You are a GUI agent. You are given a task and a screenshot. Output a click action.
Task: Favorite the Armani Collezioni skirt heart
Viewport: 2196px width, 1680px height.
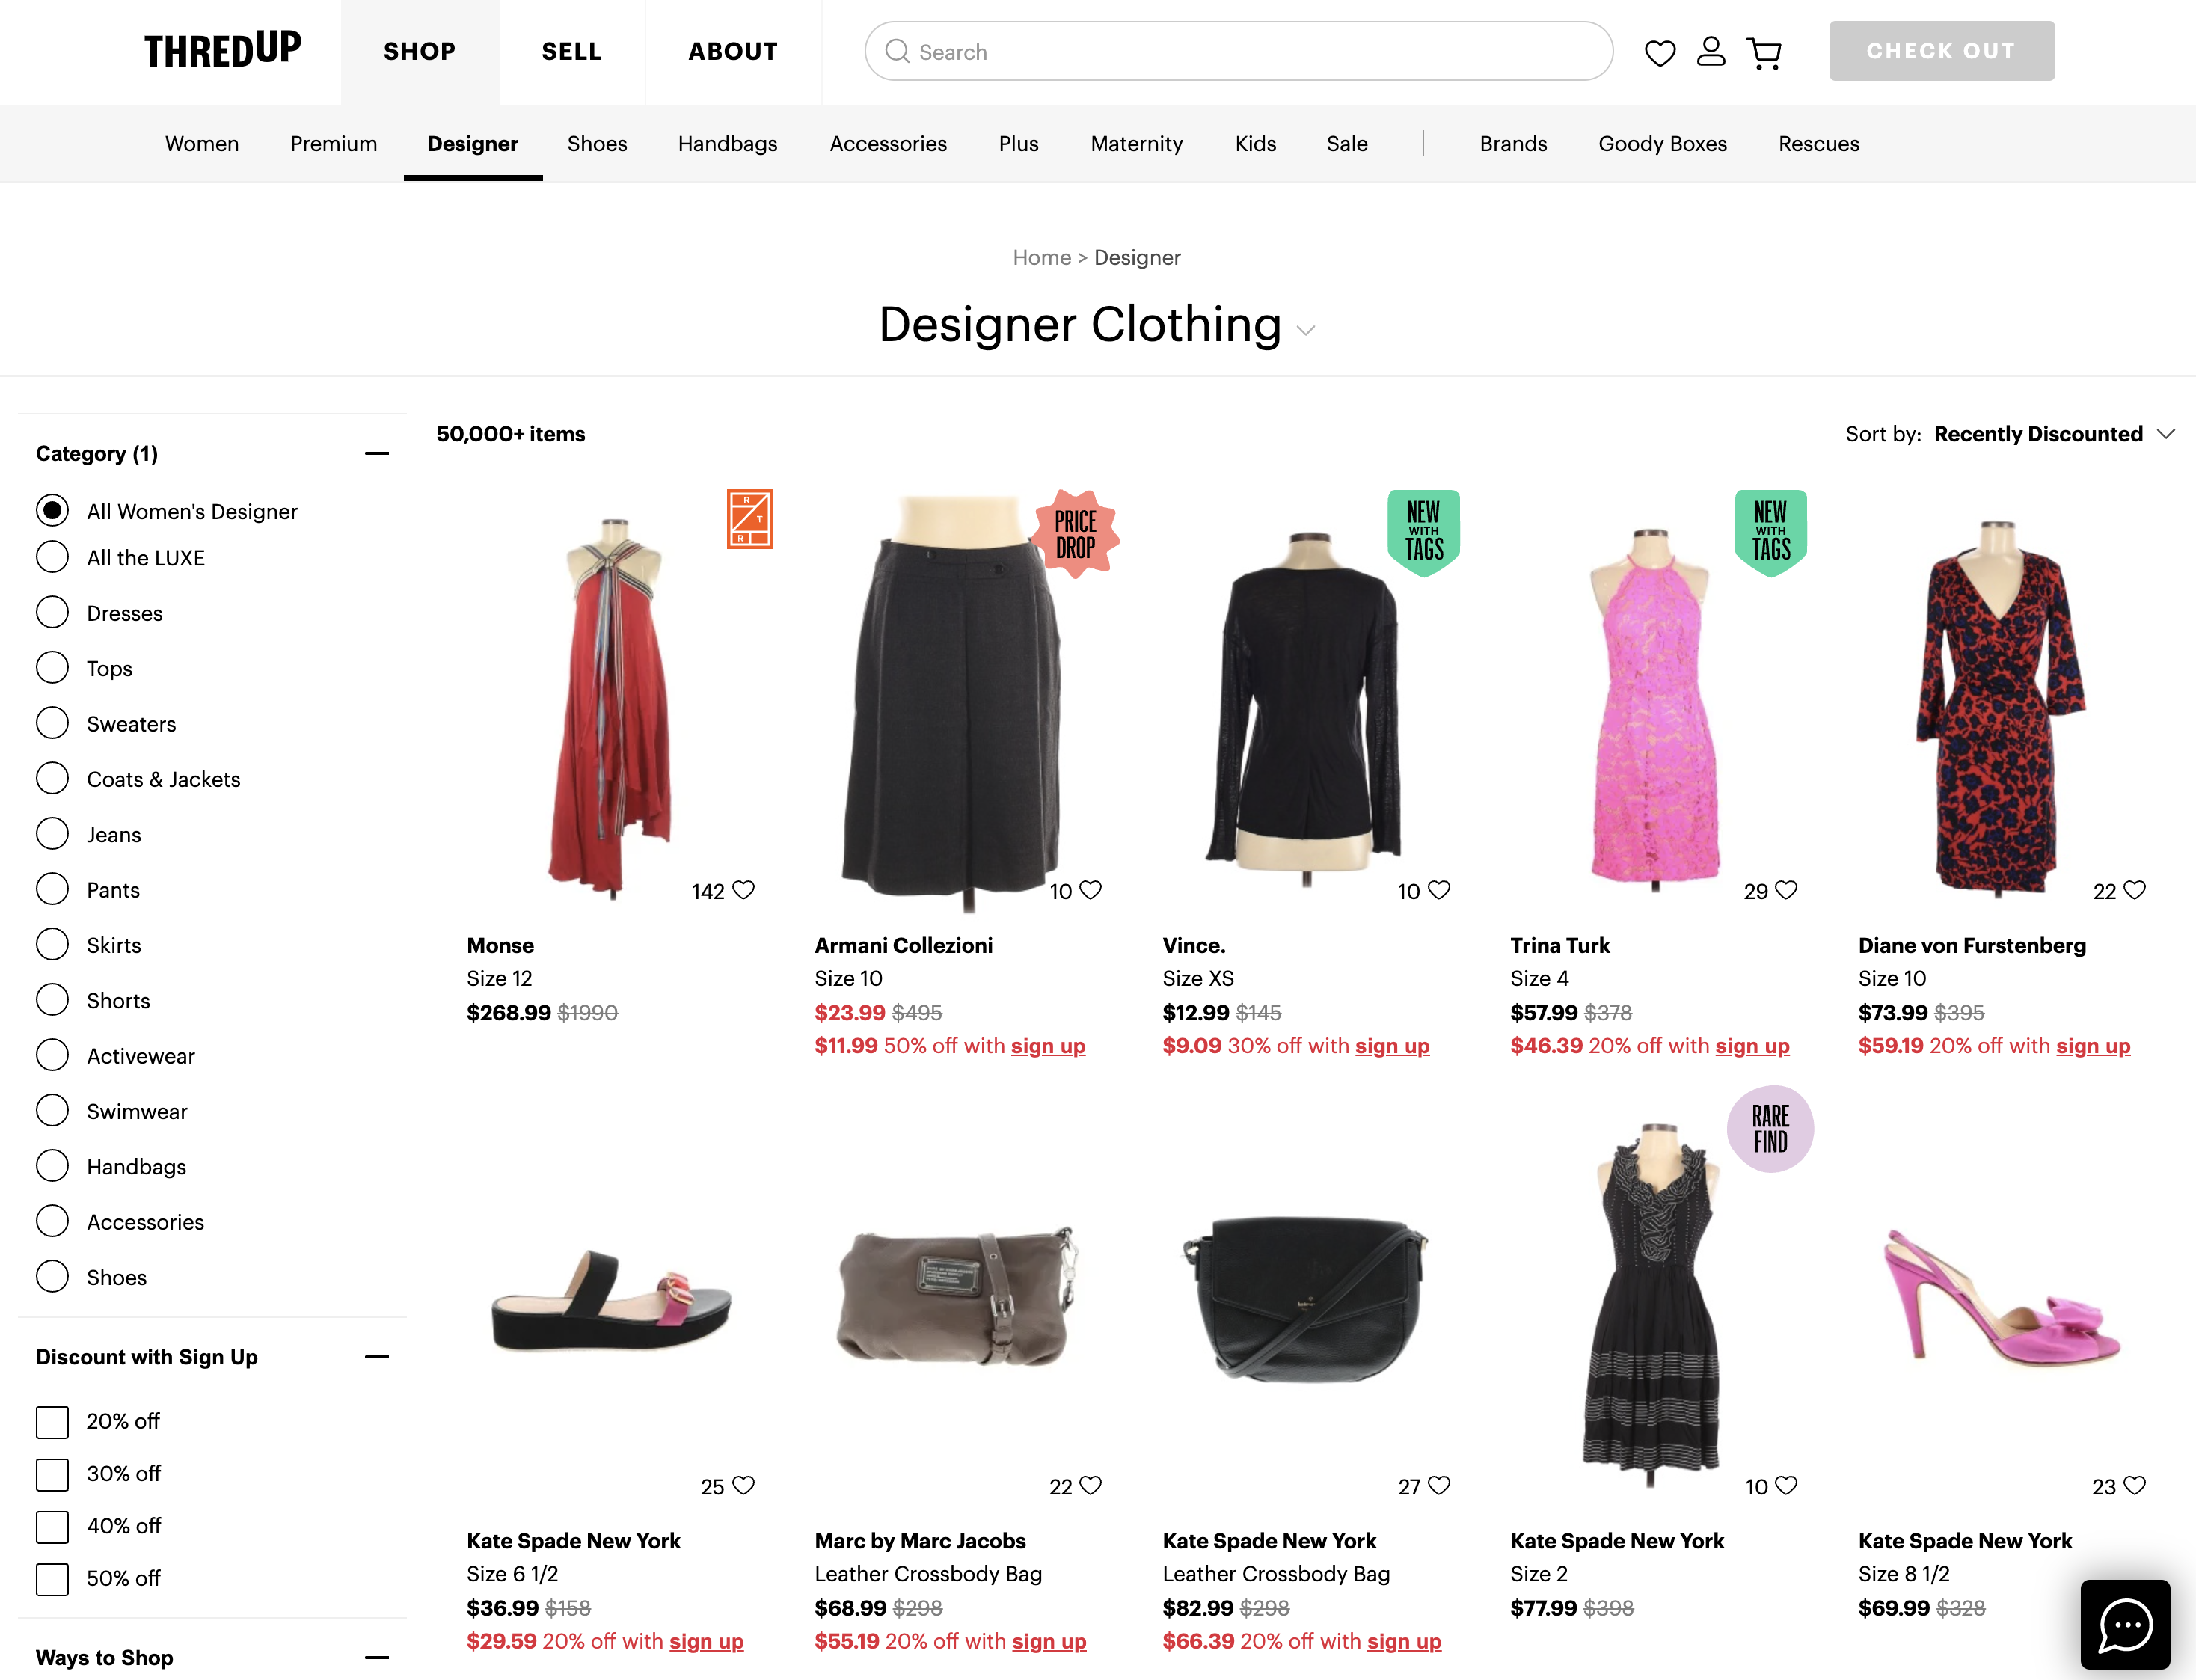coord(1091,890)
